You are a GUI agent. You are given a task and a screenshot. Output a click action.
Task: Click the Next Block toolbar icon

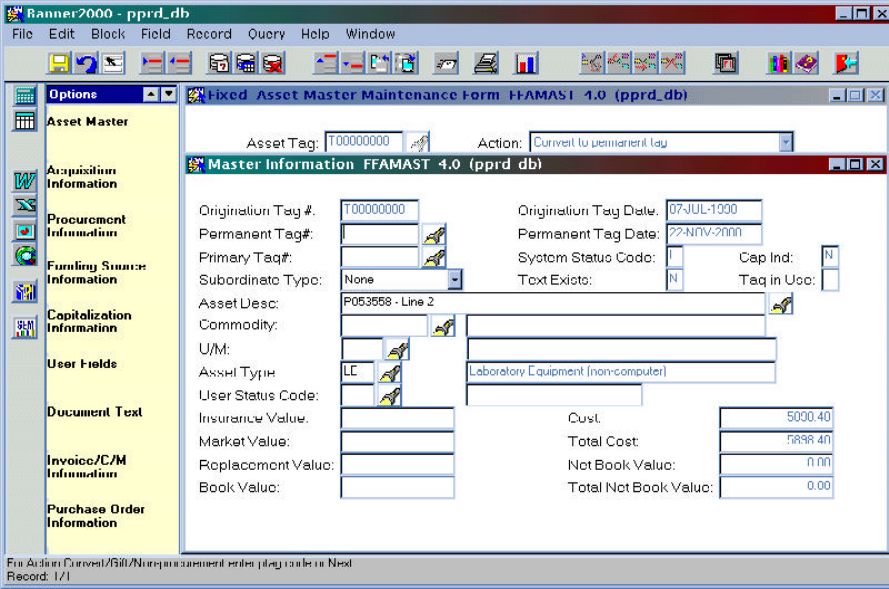pyautogui.click(x=406, y=63)
